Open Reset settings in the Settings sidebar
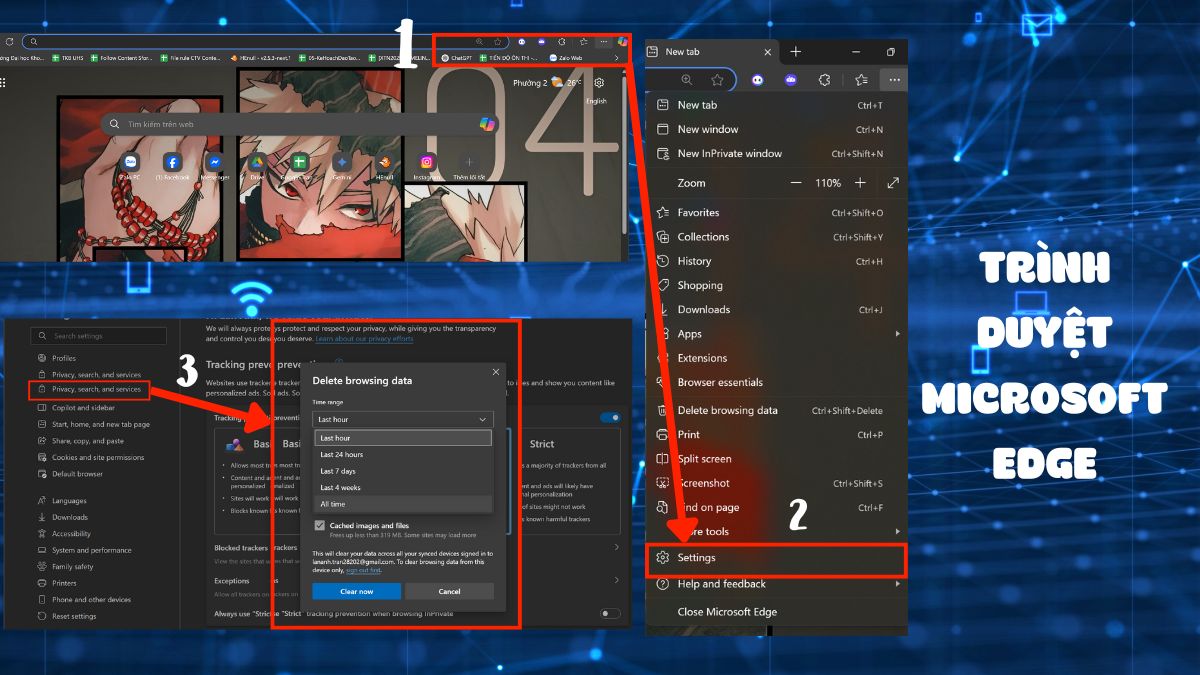The height and width of the screenshot is (675, 1200). 66,616
